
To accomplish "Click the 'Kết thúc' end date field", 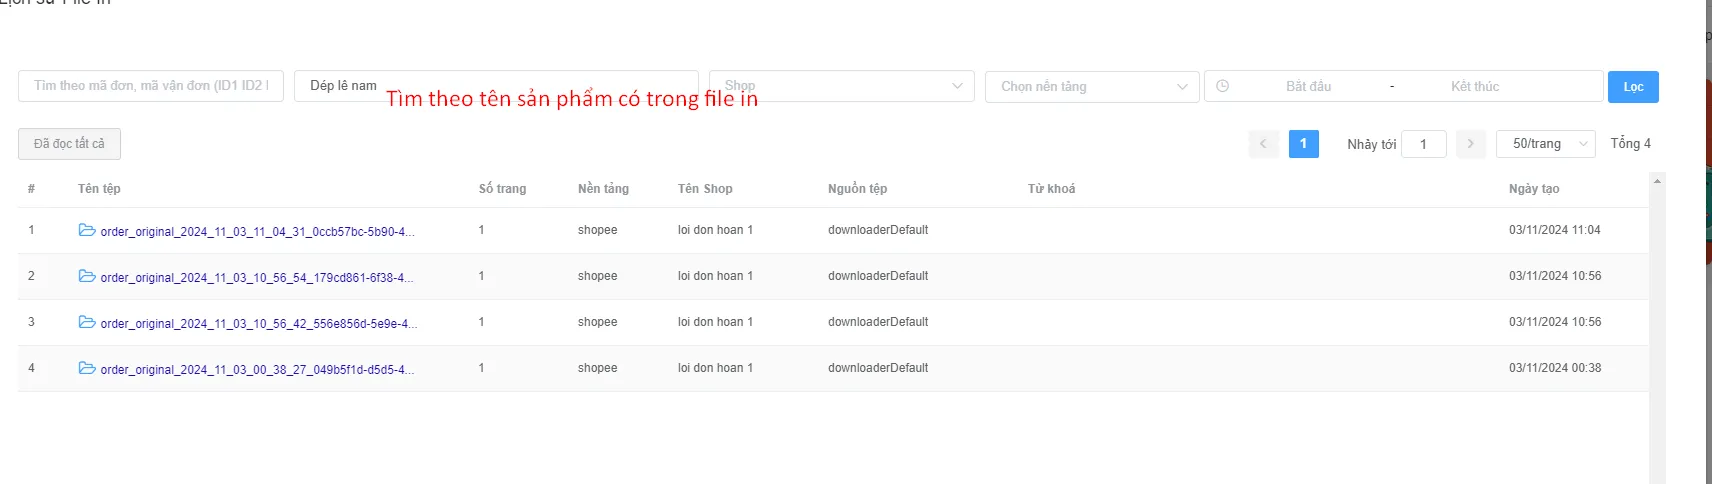I will click(1475, 86).
